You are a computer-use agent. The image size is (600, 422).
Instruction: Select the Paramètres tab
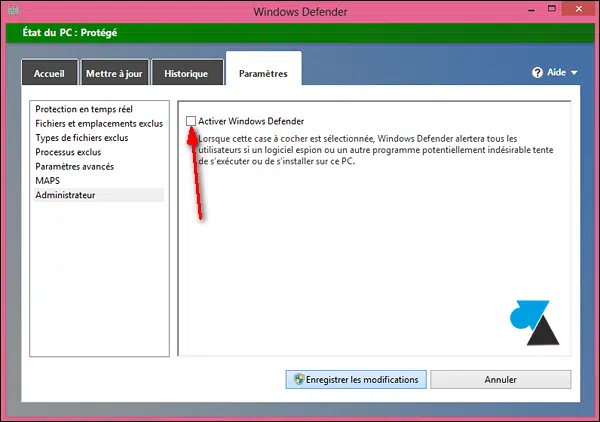coord(263,69)
